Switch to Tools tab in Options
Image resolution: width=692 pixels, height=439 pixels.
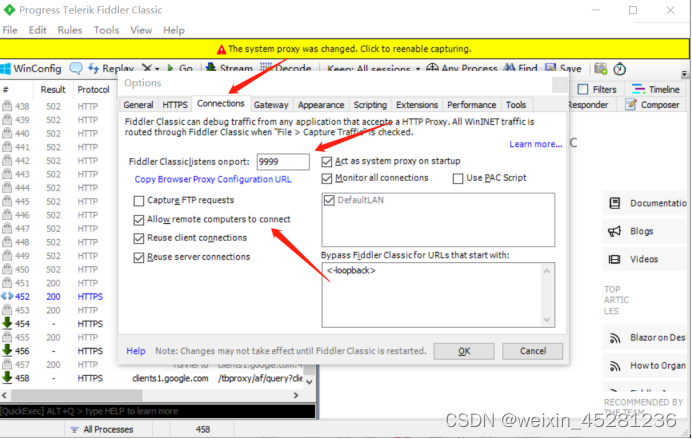pyautogui.click(x=516, y=105)
